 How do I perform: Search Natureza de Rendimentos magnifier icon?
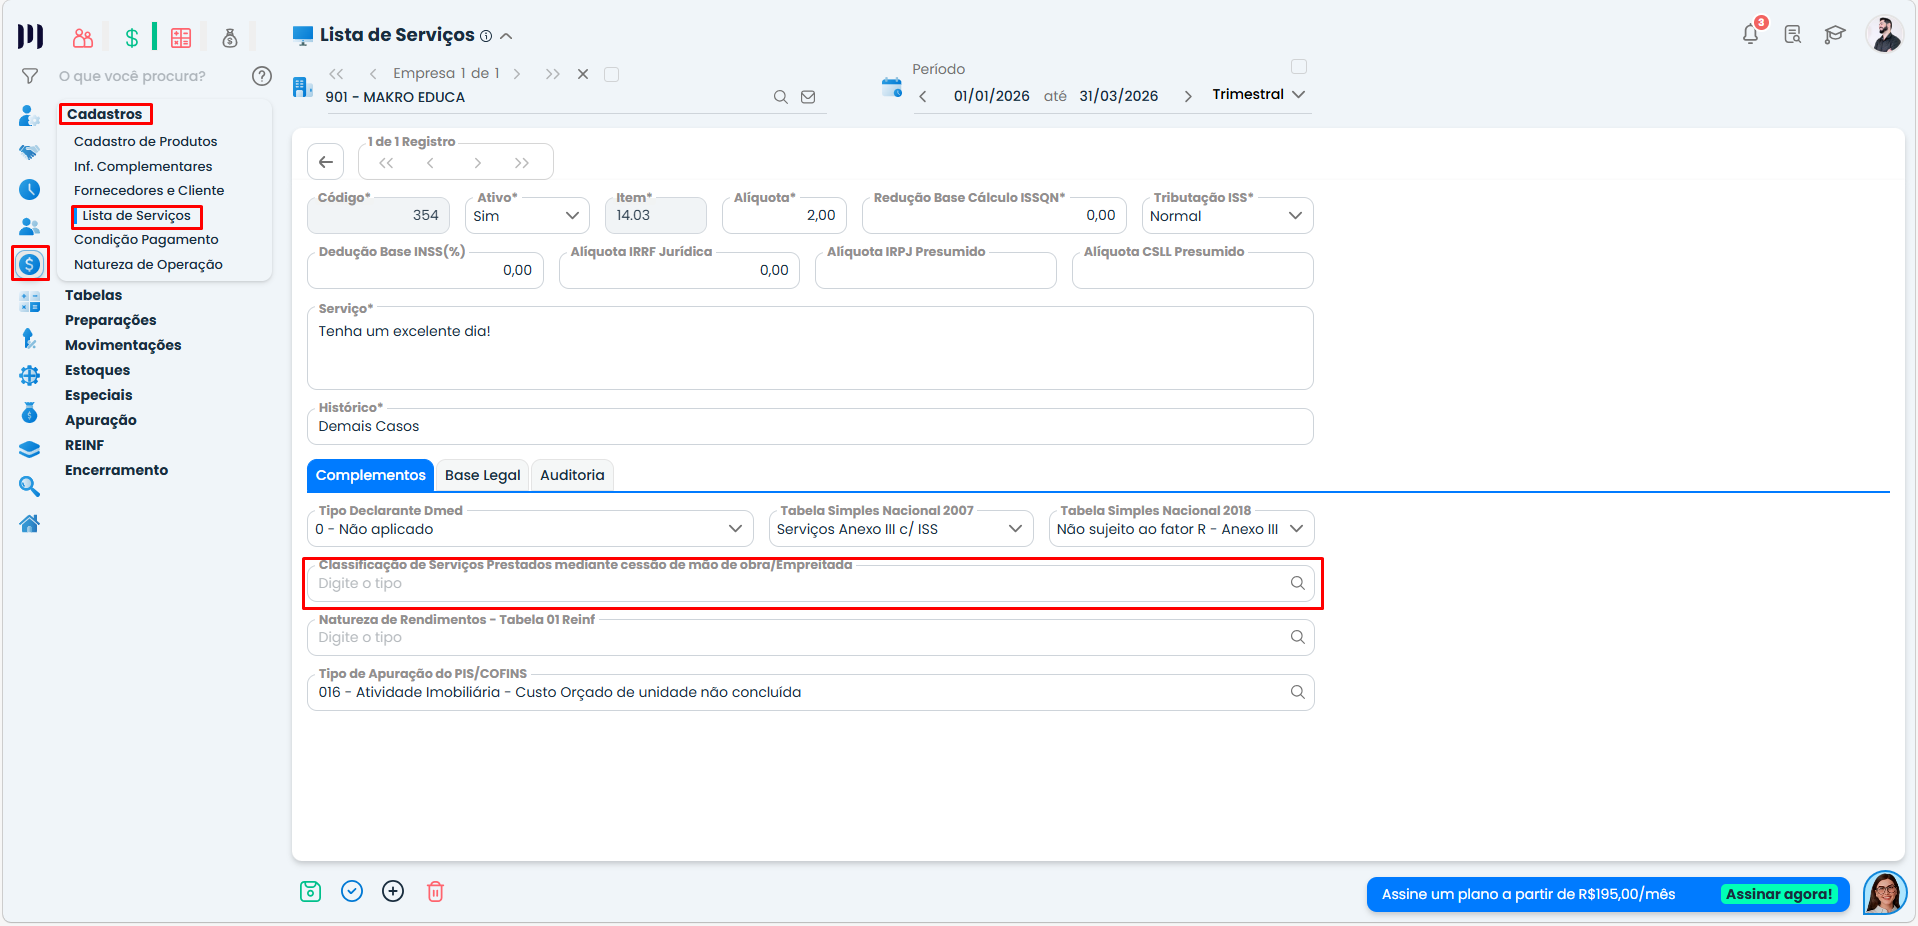(x=1297, y=637)
